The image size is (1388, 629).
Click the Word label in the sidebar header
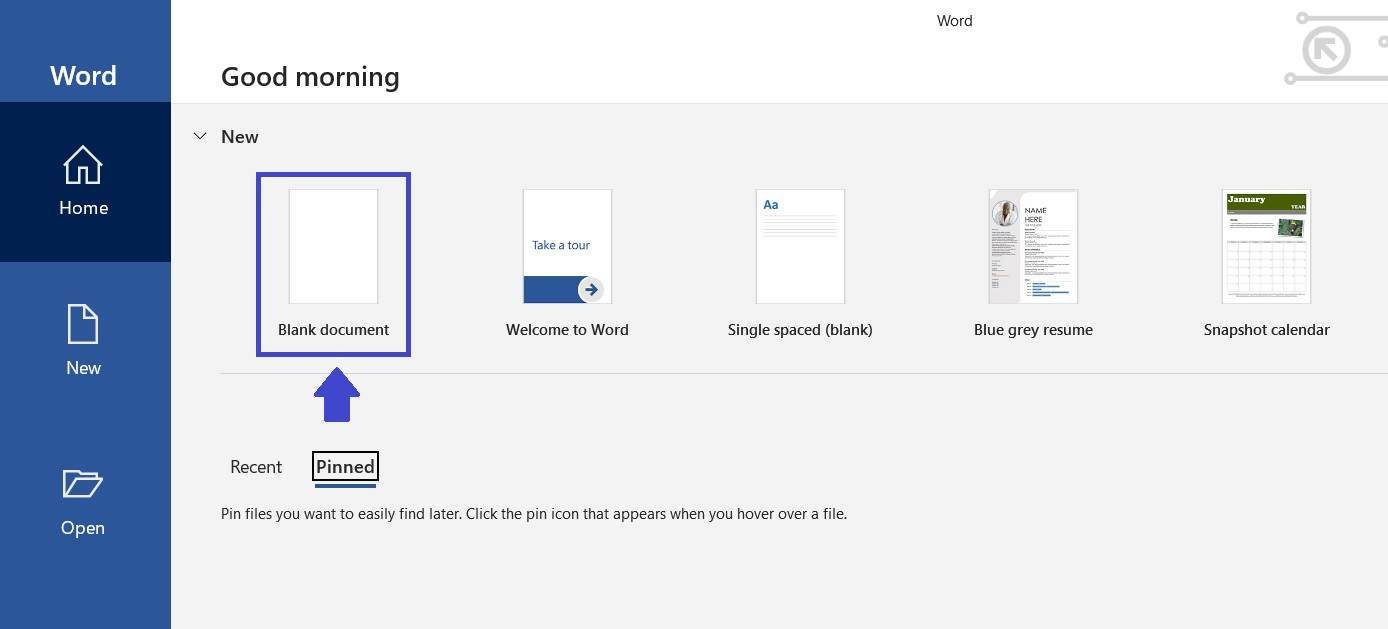click(x=83, y=75)
